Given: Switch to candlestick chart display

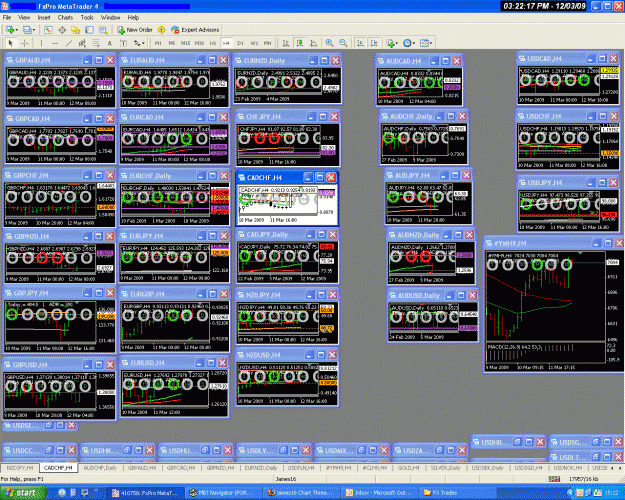Looking at the screenshot, I should (x=300, y=43).
